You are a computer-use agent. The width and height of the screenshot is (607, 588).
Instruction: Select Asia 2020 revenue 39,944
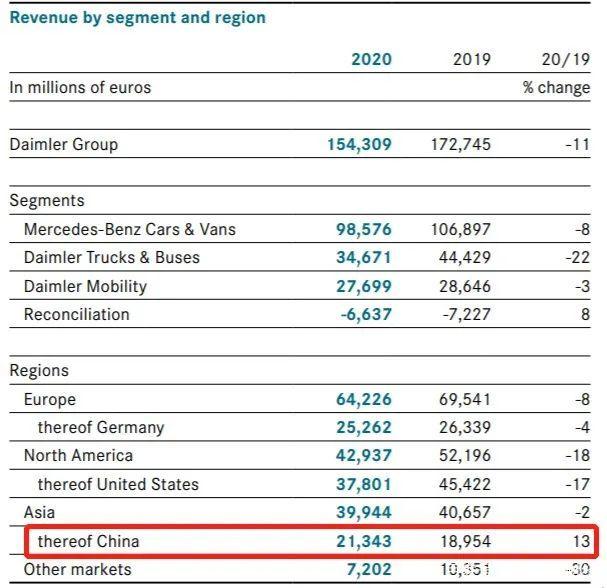click(364, 512)
